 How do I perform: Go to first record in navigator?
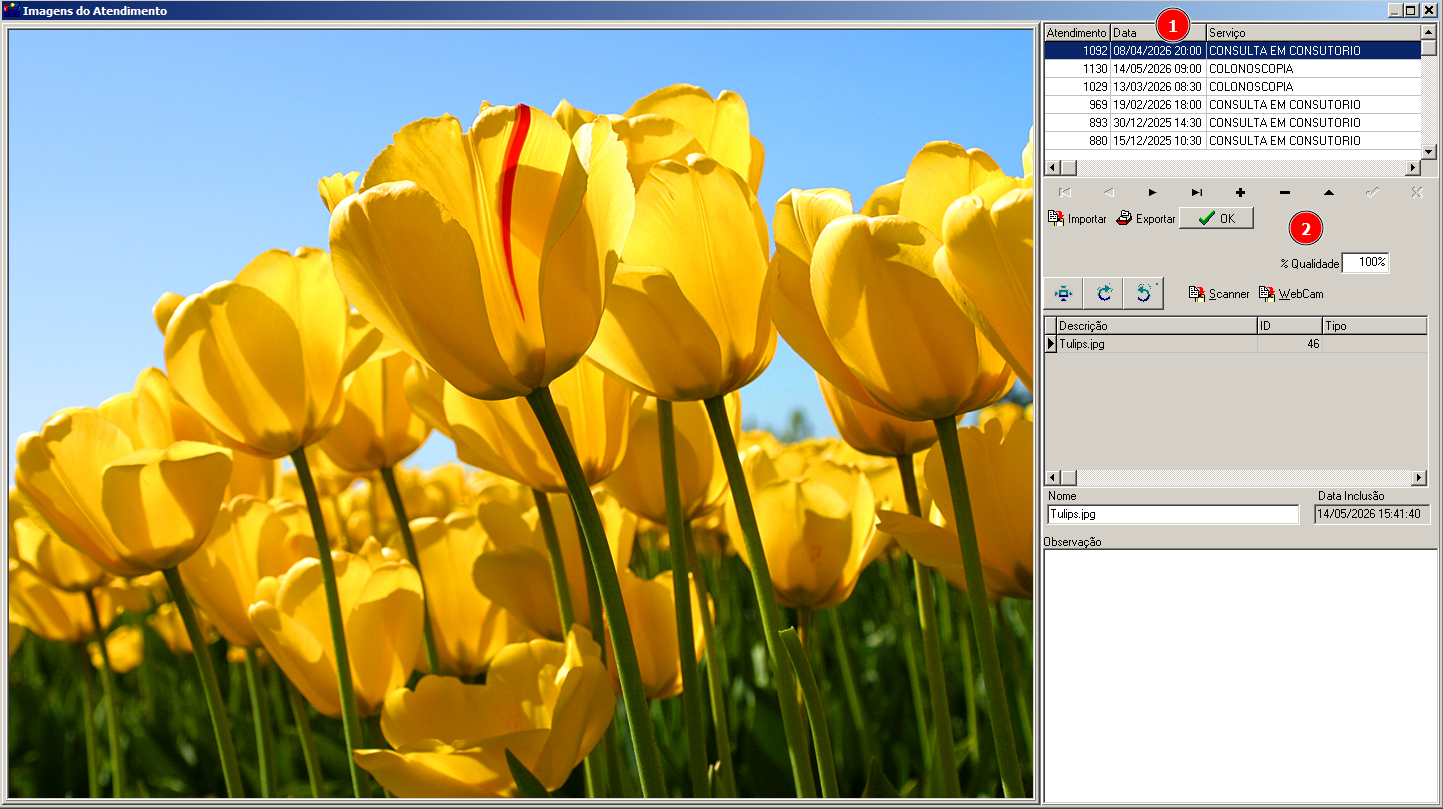(x=1065, y=192)
